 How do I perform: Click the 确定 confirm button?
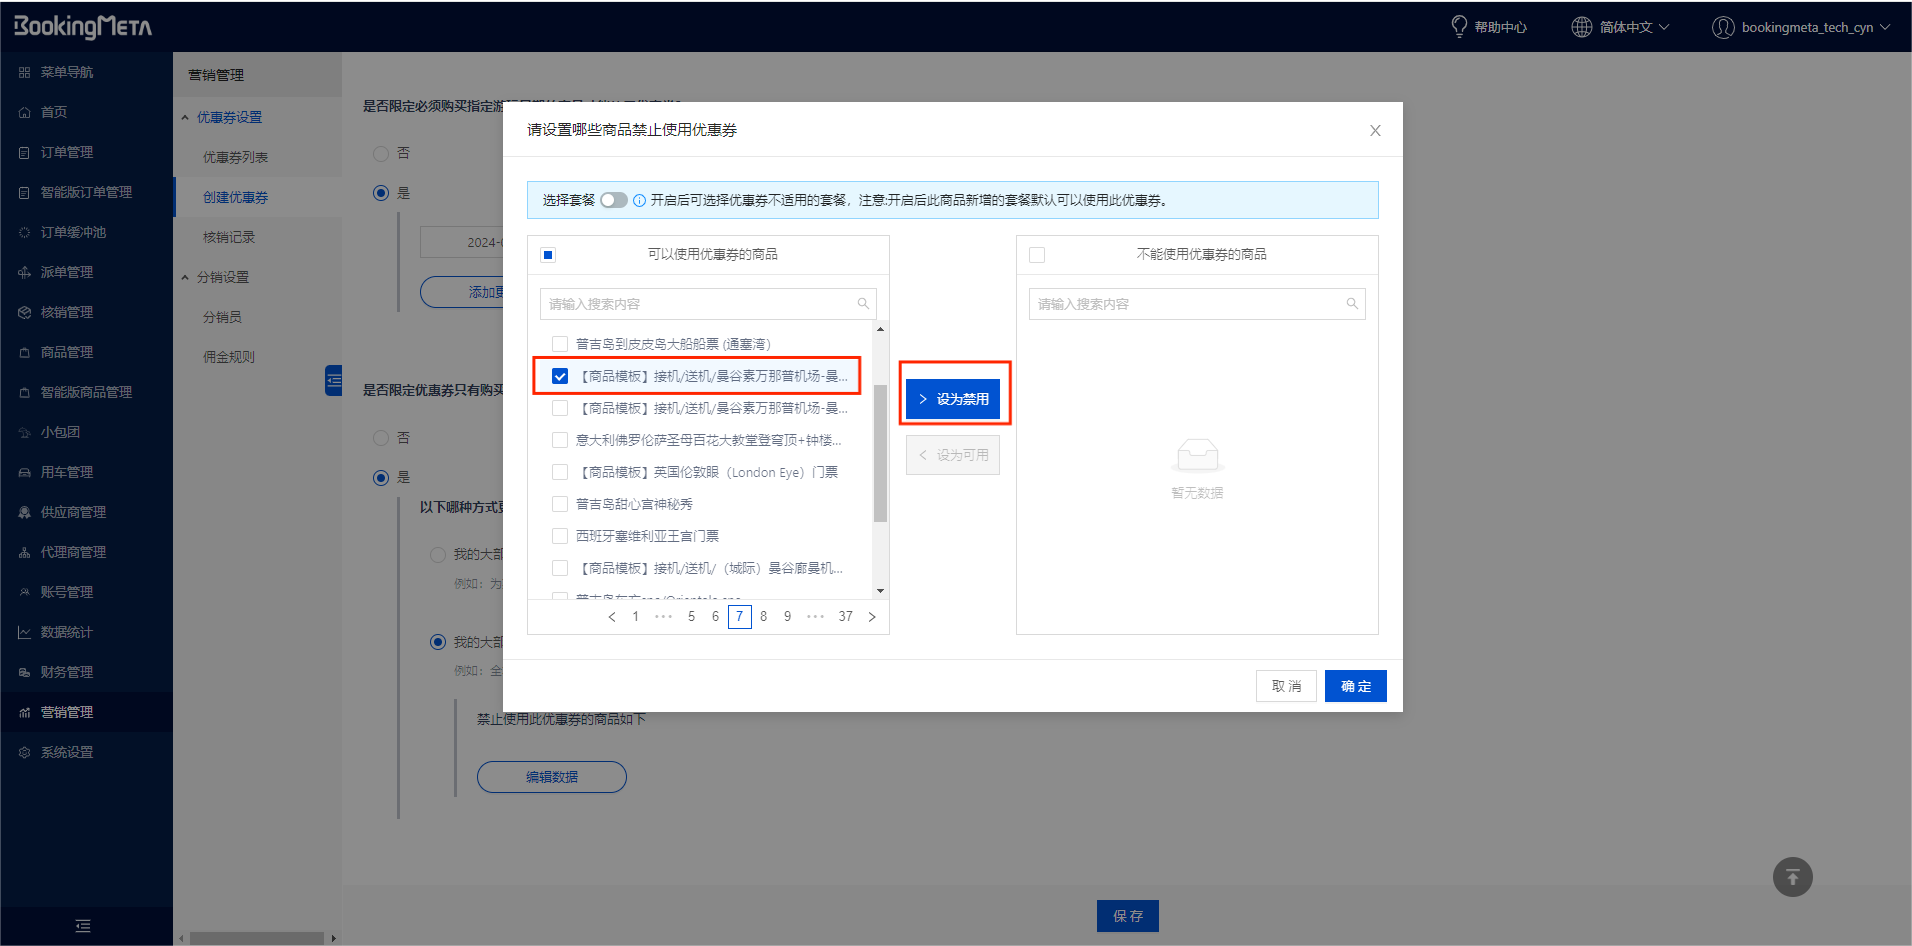pos(1355,686)
